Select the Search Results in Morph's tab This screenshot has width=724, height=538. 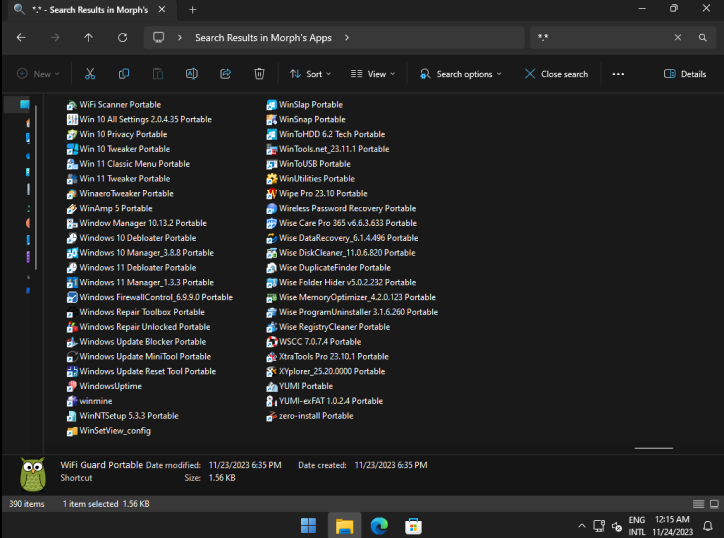(x=90, y=10)
